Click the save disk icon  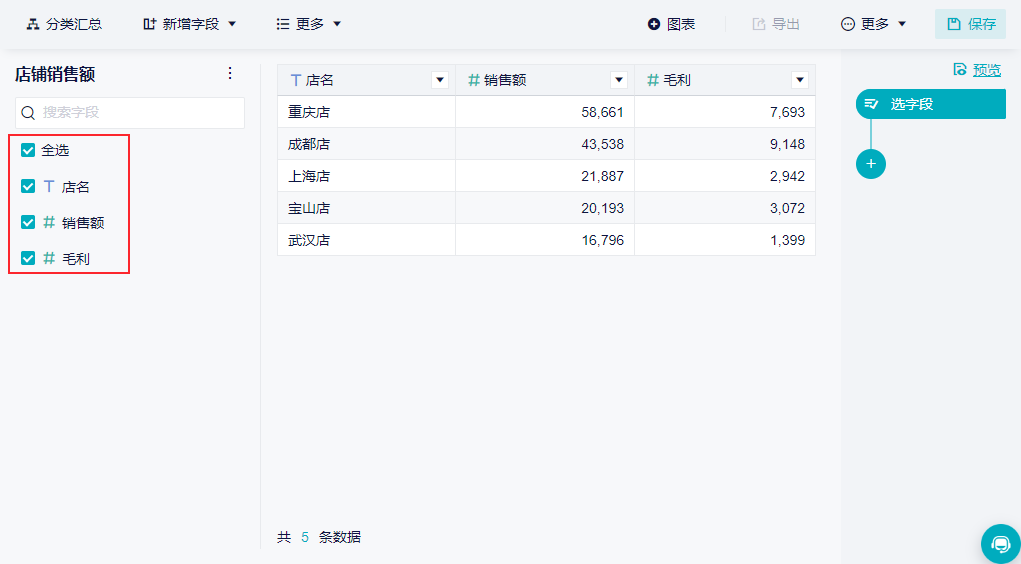pyautogui.click(x=954, y=24)
